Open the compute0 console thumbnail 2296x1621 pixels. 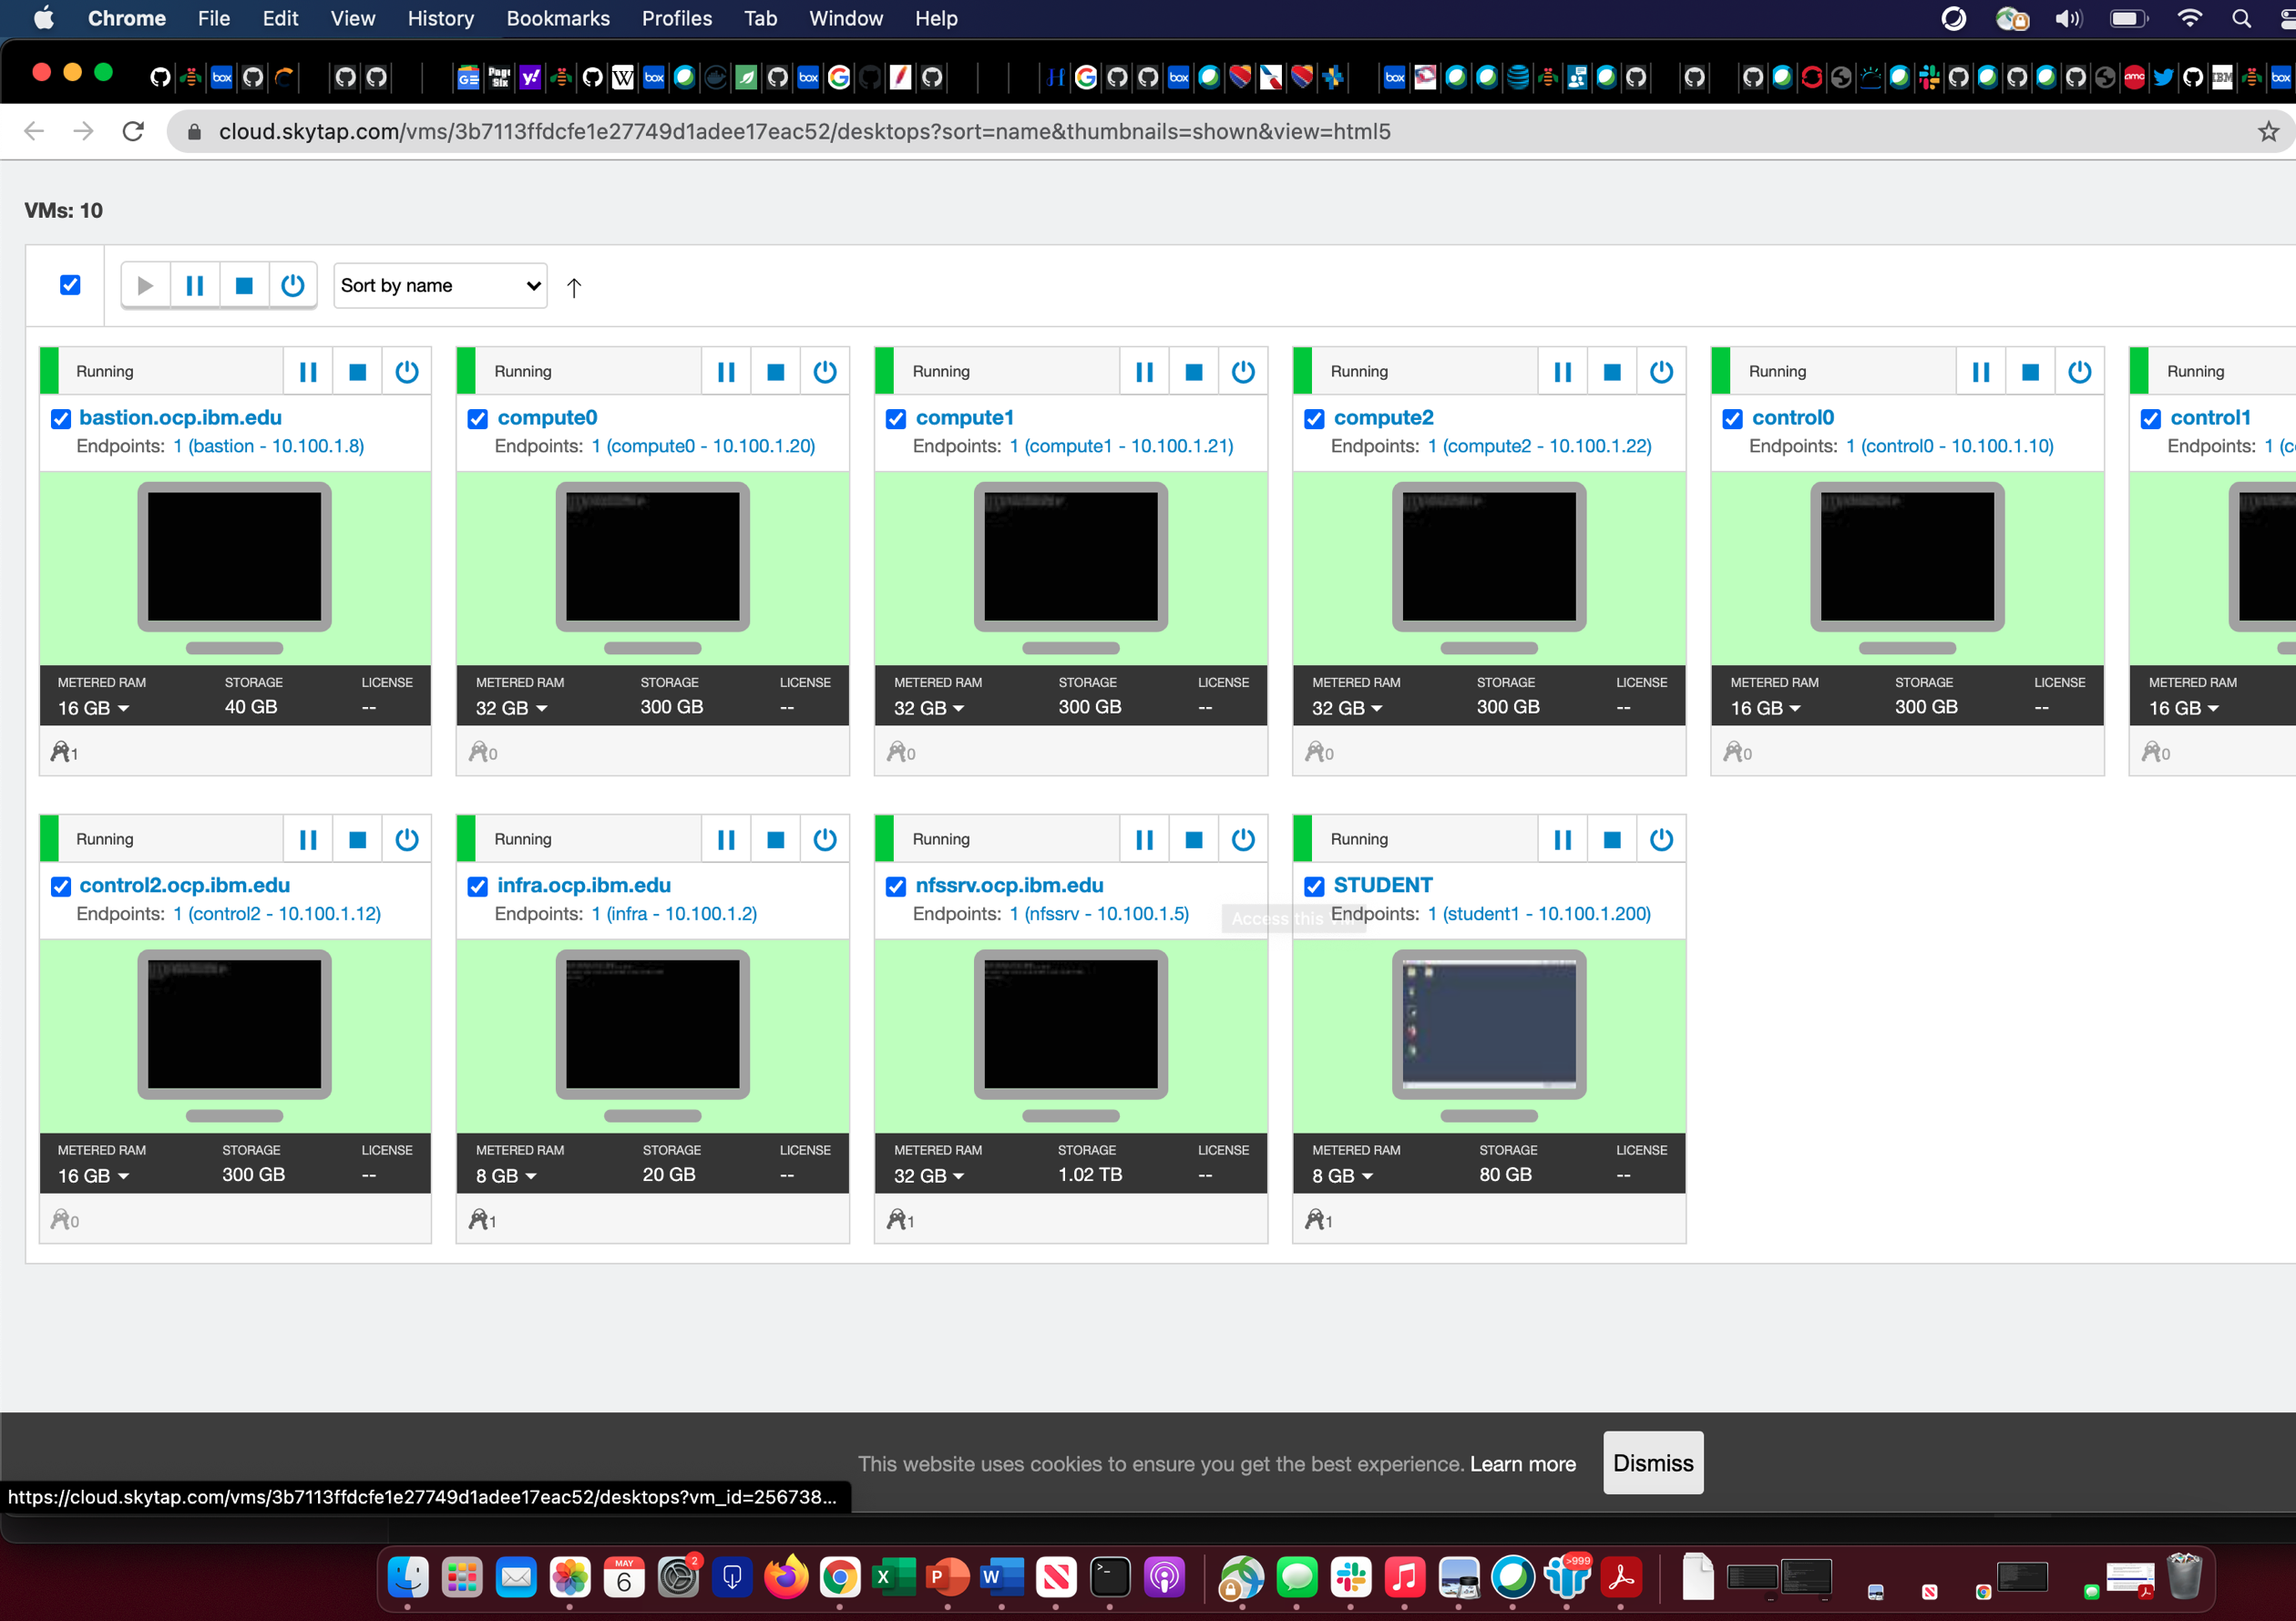coord(652,557)
